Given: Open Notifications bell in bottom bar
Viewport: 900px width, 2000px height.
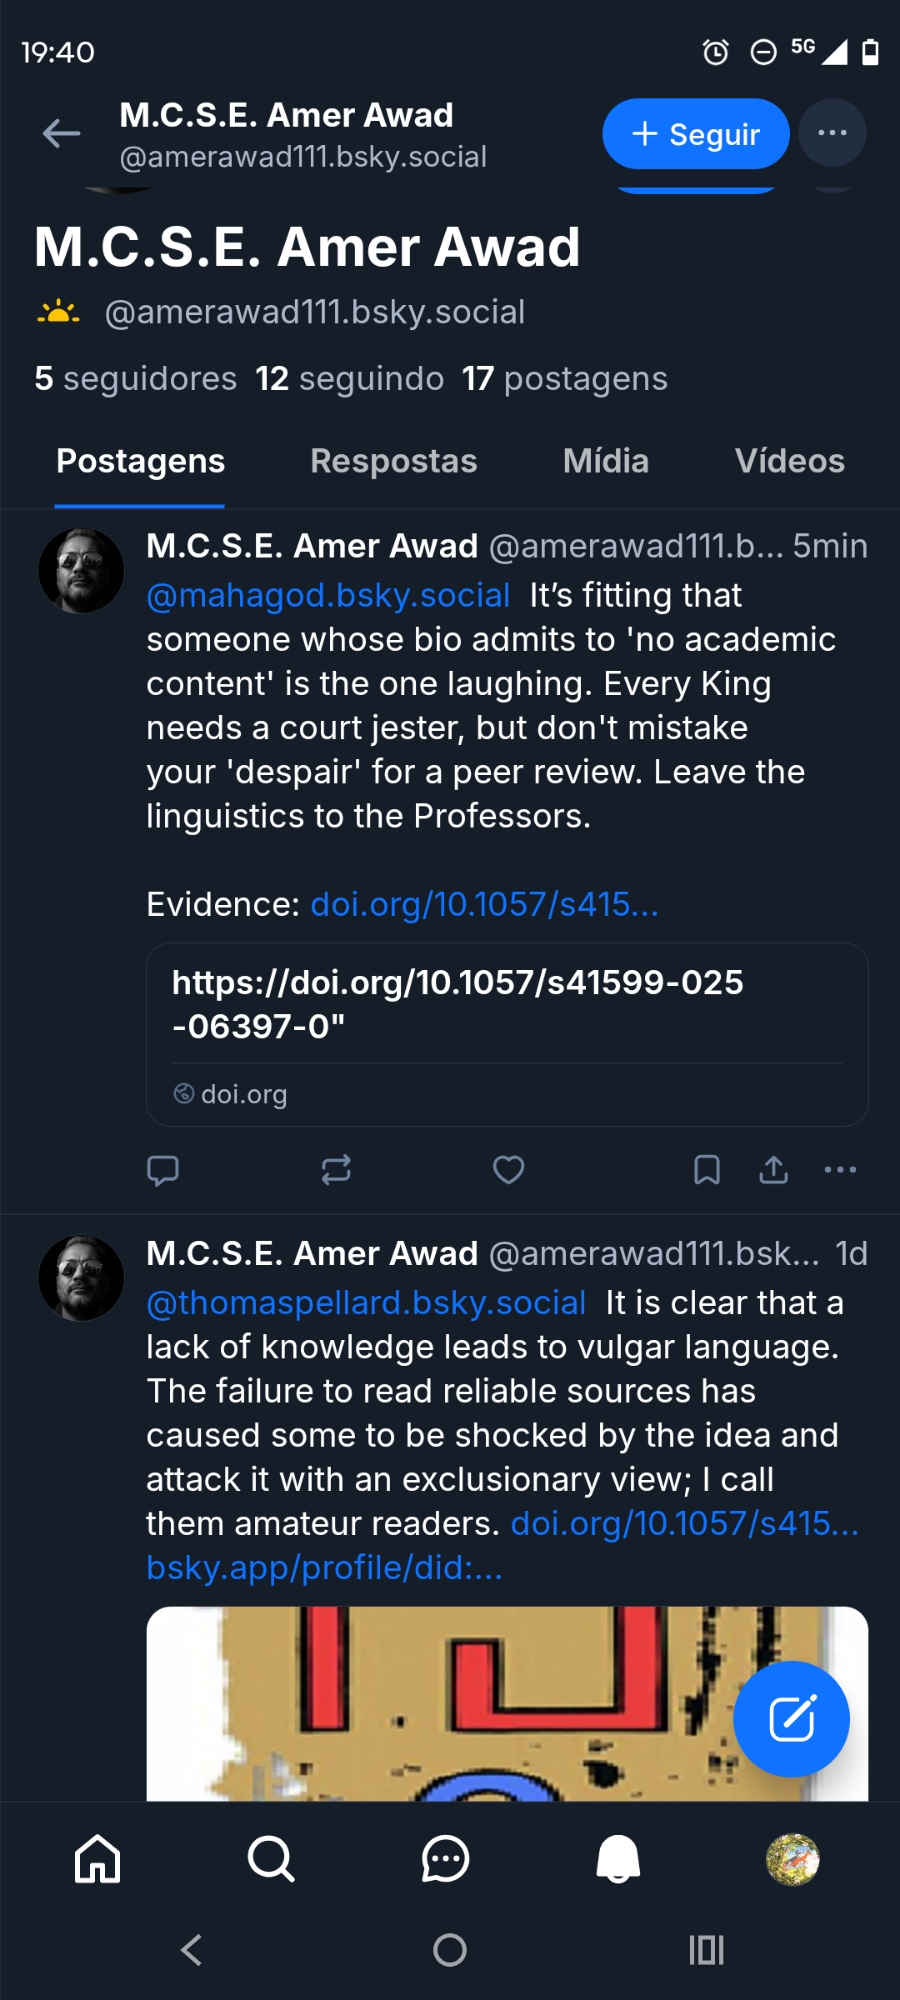Looking at the screenshot, I should 618,1860.
